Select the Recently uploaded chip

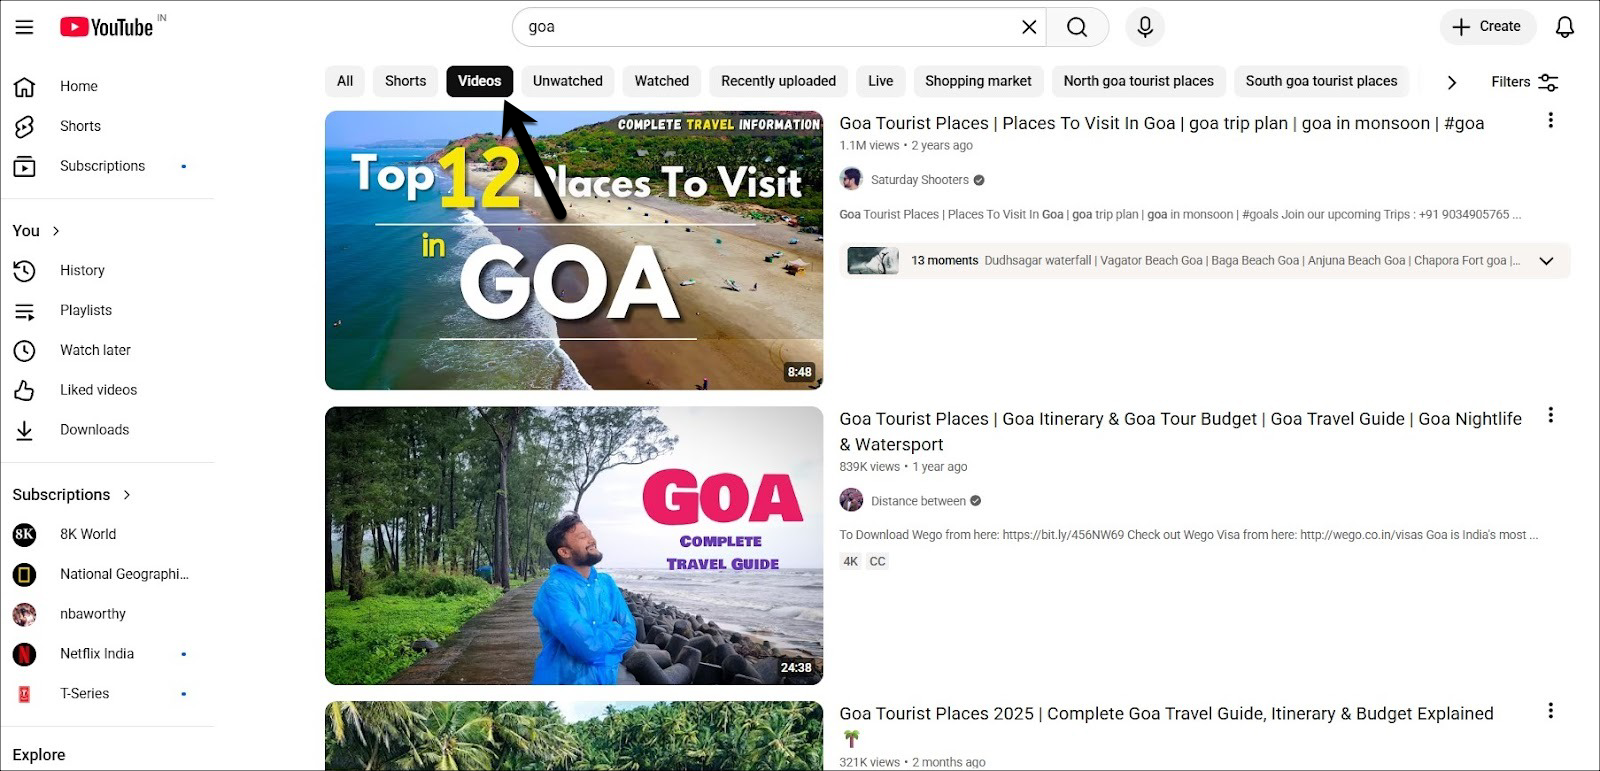778,81
